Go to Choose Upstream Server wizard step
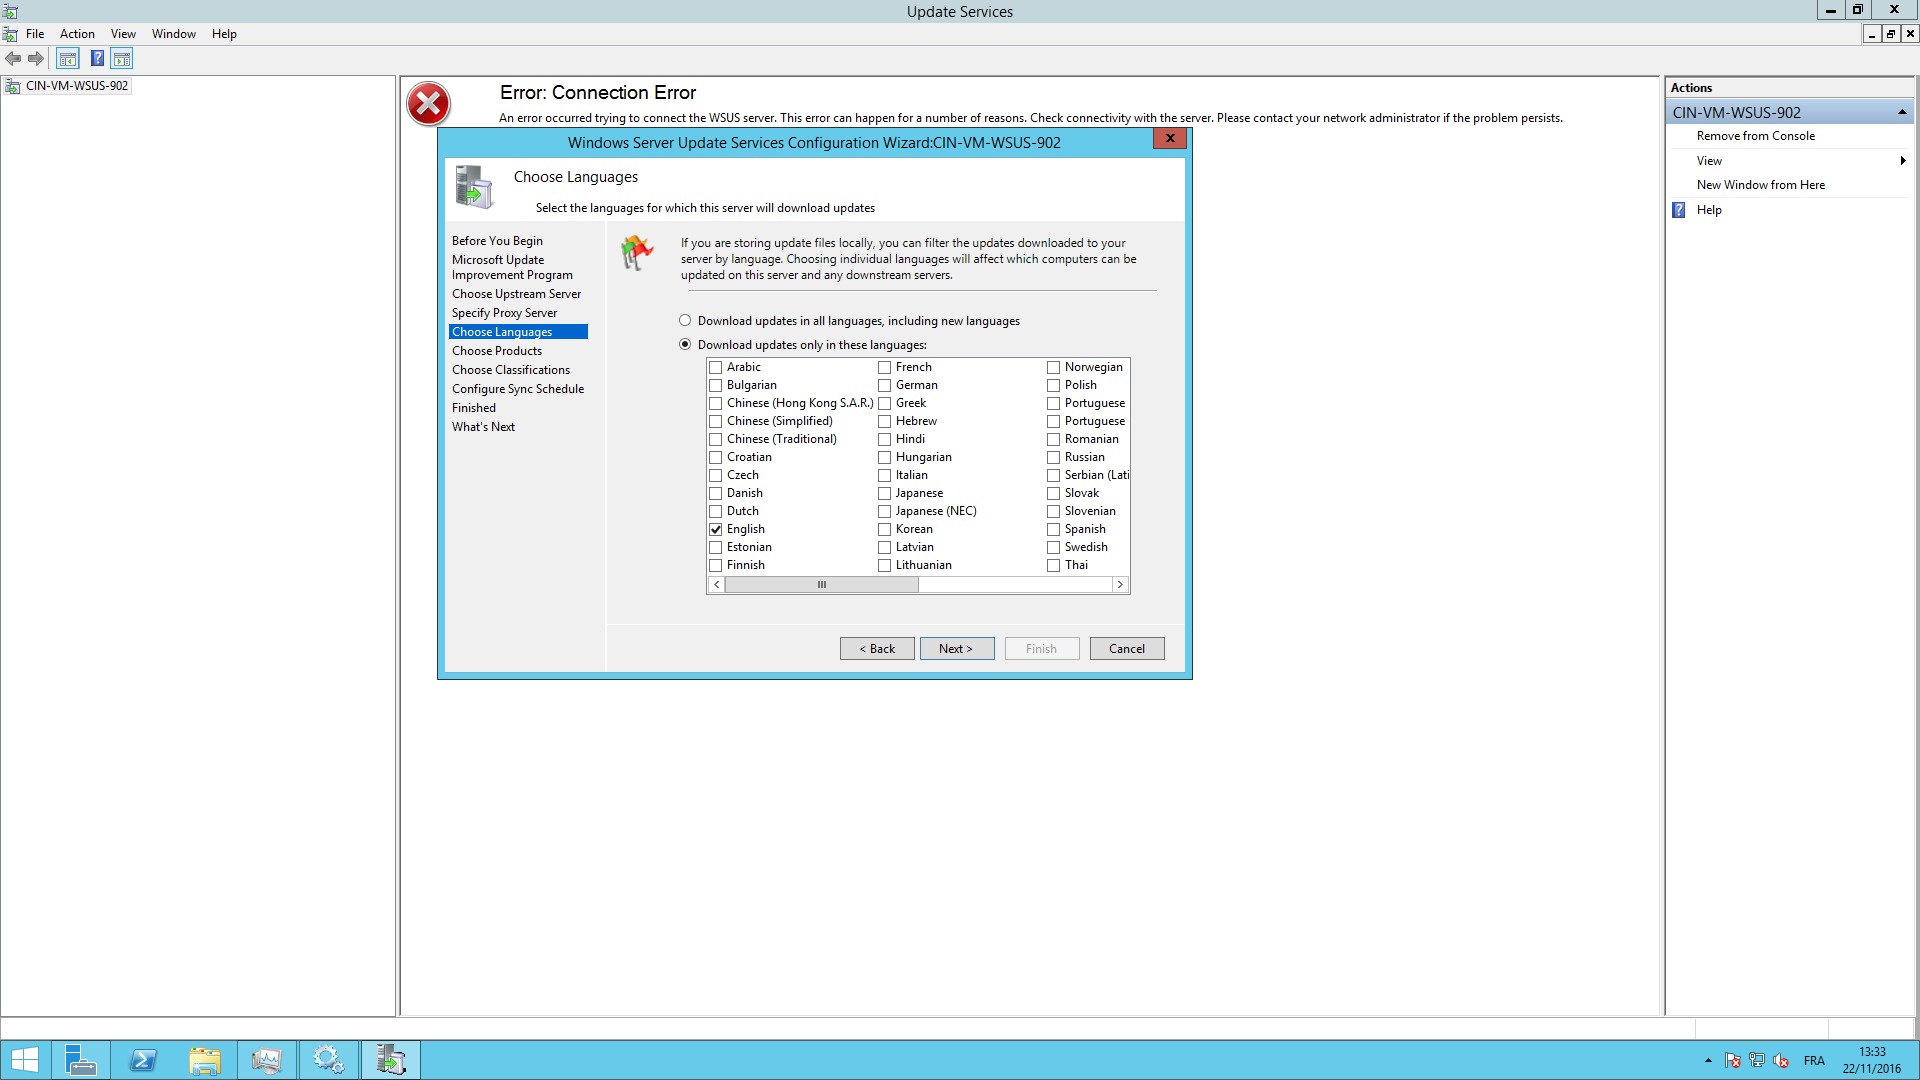Viewport: 1920px width, 1080px height. click(x=516, y=294)
